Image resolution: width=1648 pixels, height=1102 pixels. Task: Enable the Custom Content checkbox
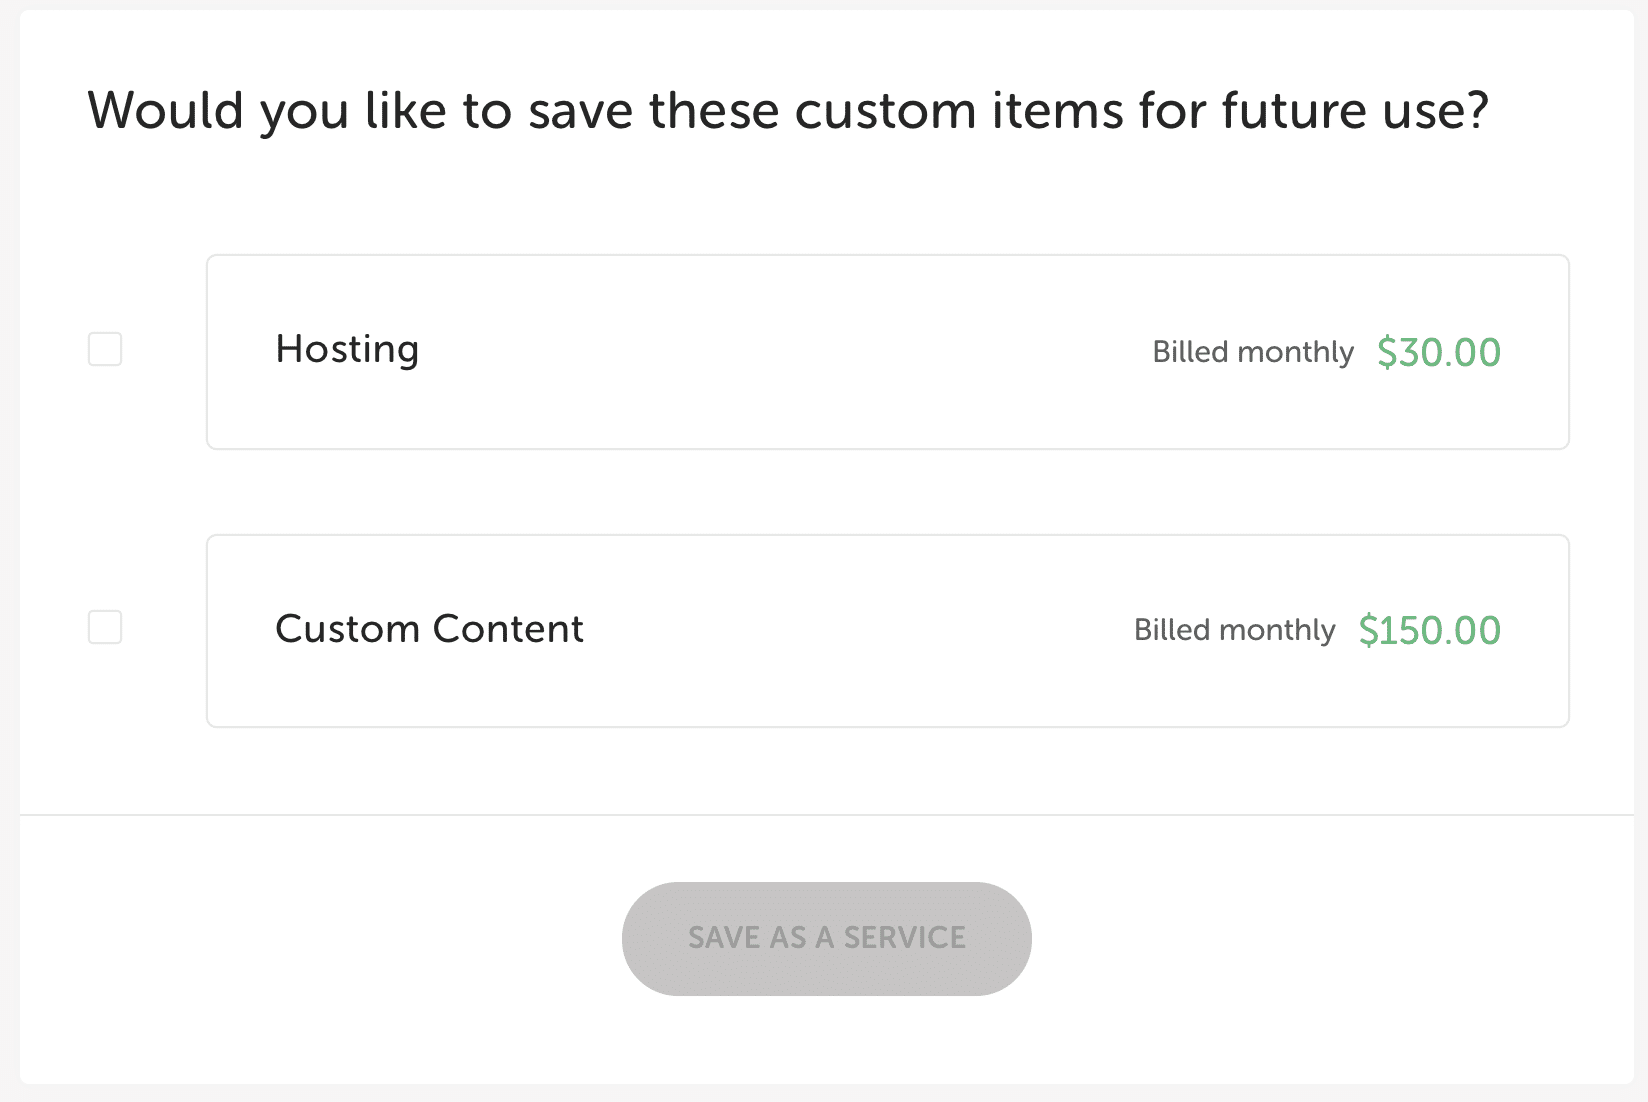[x=105, y=627]
